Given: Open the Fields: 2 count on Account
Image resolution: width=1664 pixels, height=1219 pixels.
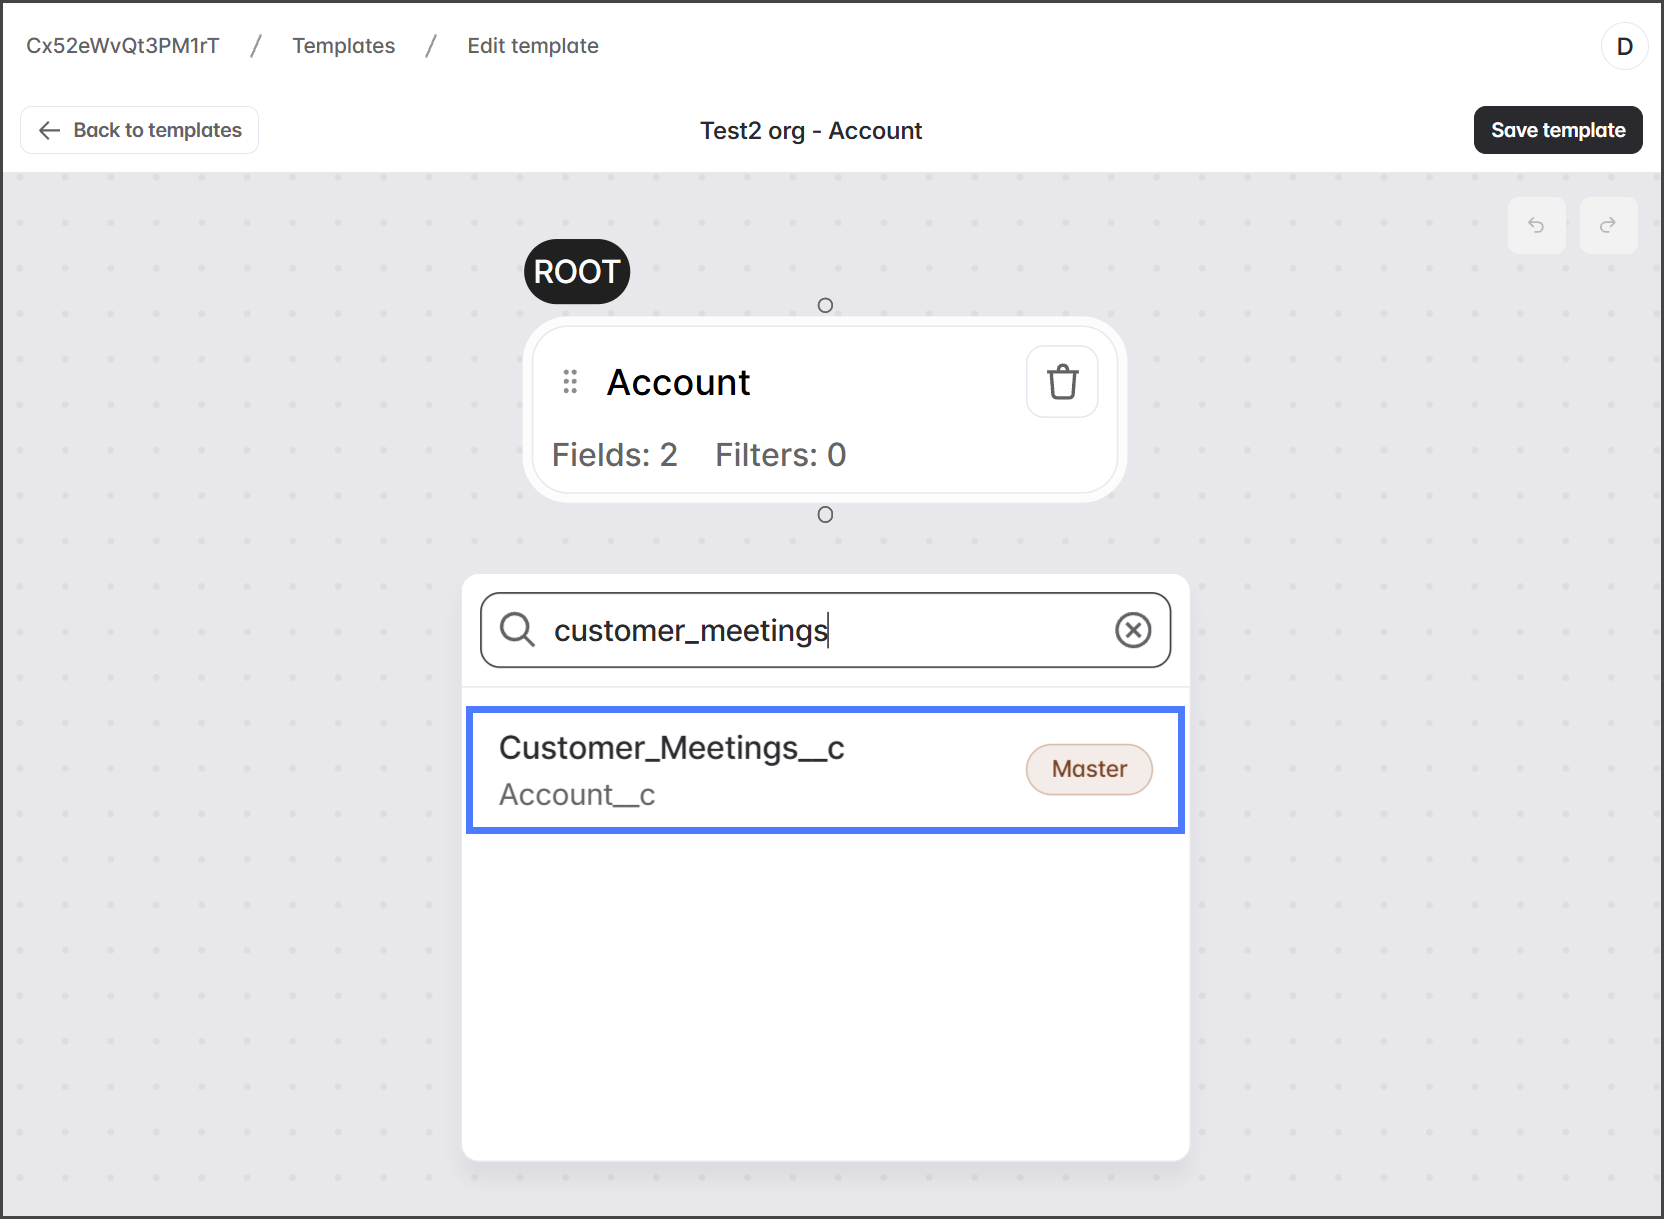Looking at the screenshot, I should [614, 455].
